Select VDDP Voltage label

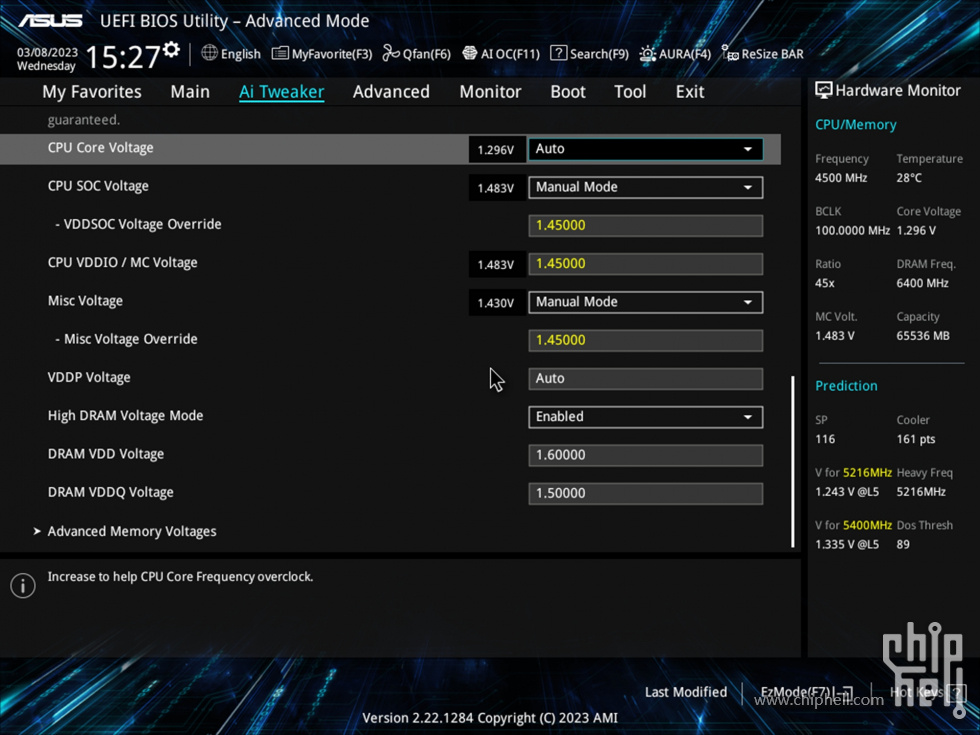click(x=89, y=378)
